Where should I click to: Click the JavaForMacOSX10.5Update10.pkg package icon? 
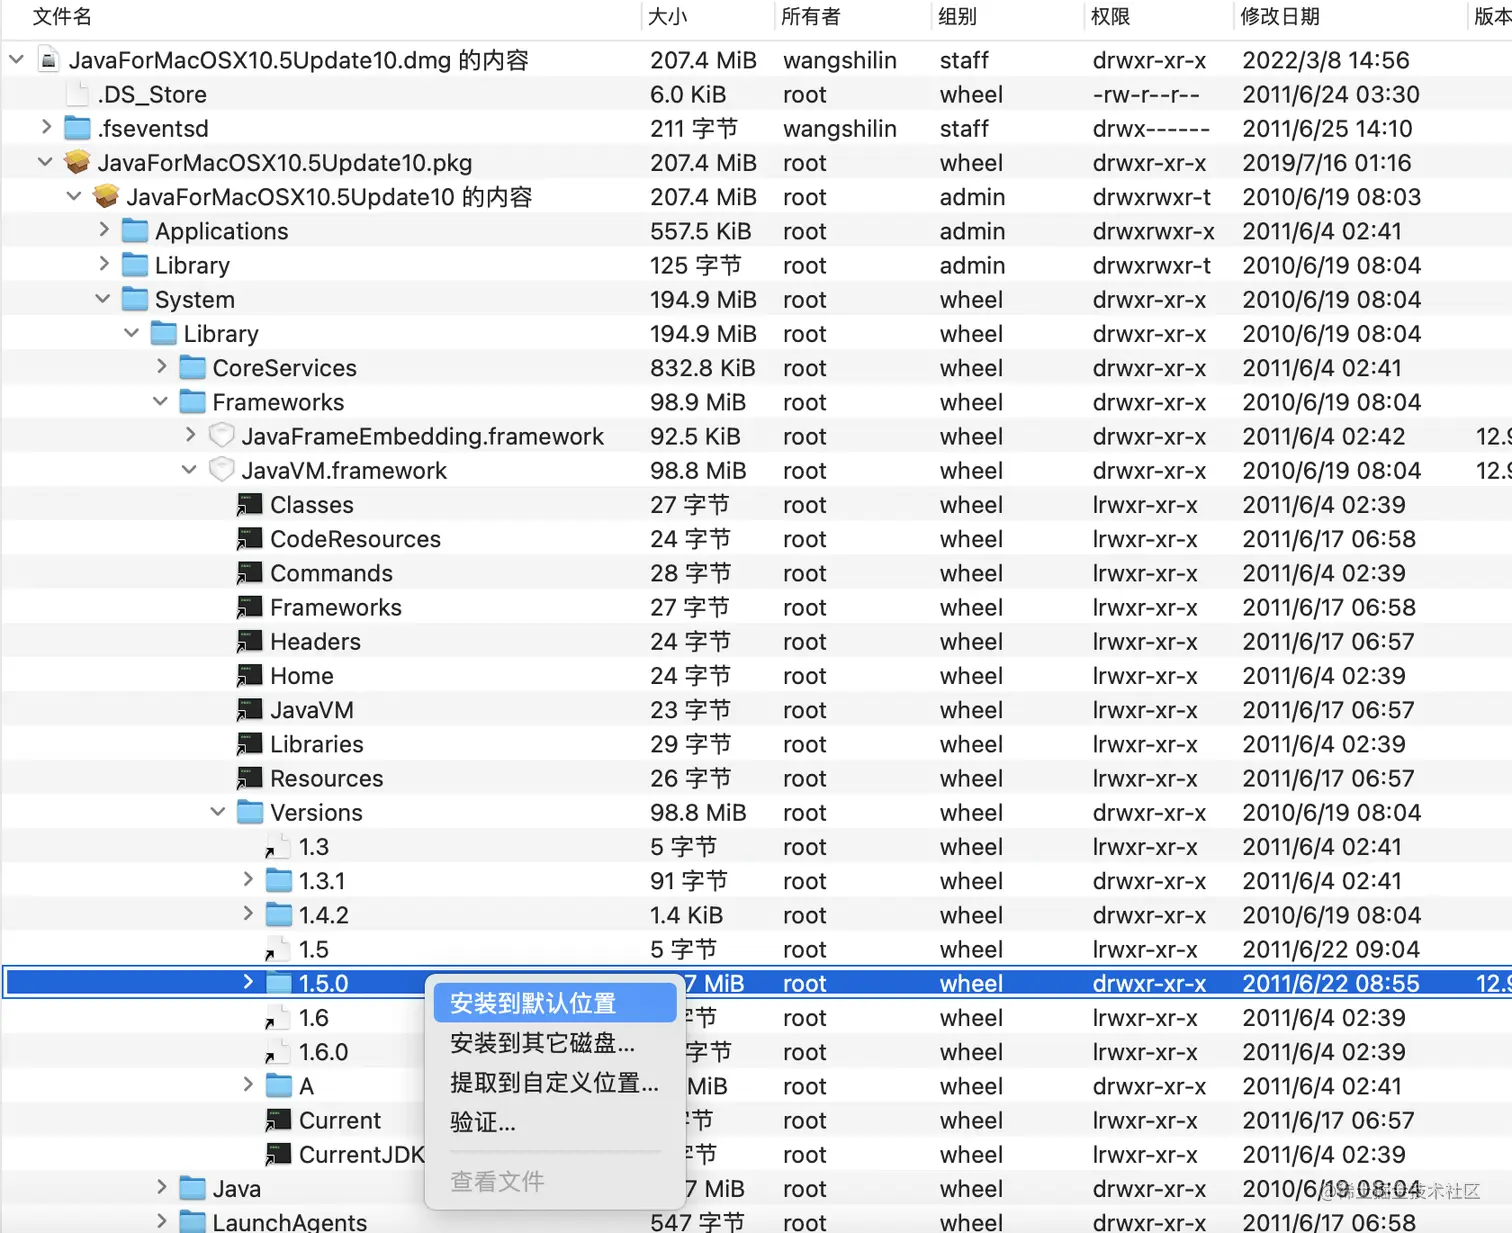pos(77,162)
